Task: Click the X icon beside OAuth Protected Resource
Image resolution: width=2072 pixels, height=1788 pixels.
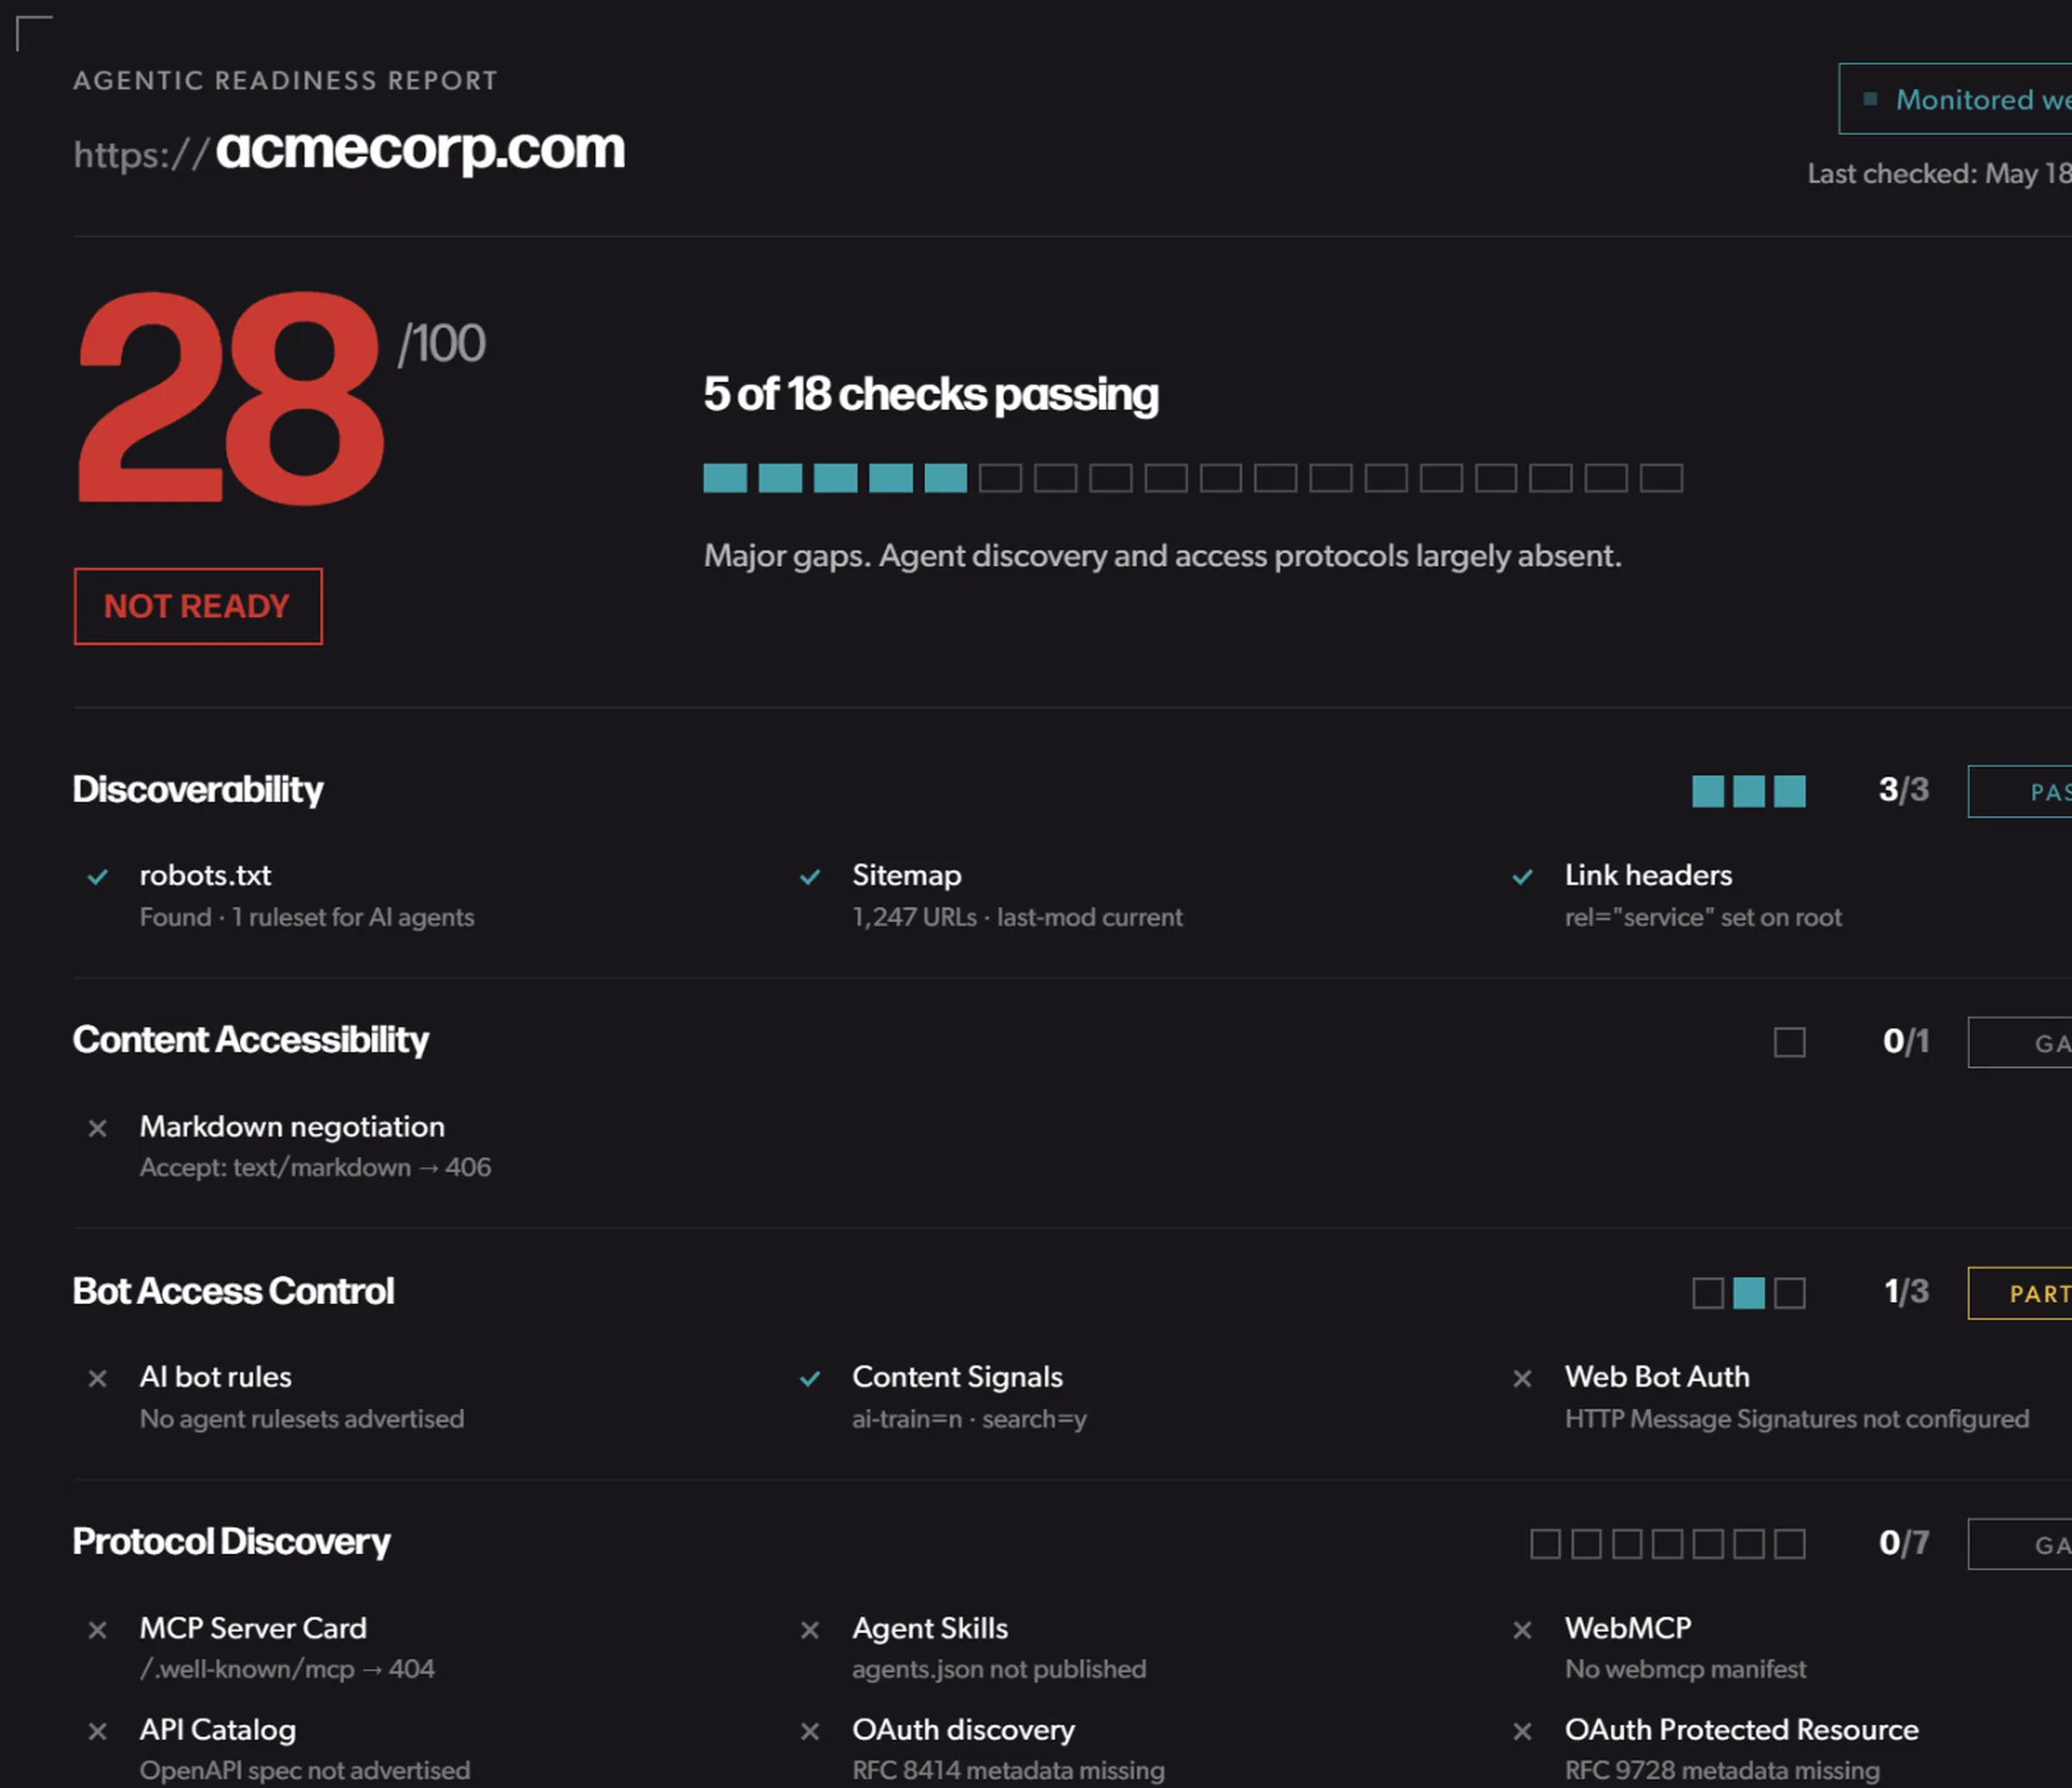Action: 1522,1731
